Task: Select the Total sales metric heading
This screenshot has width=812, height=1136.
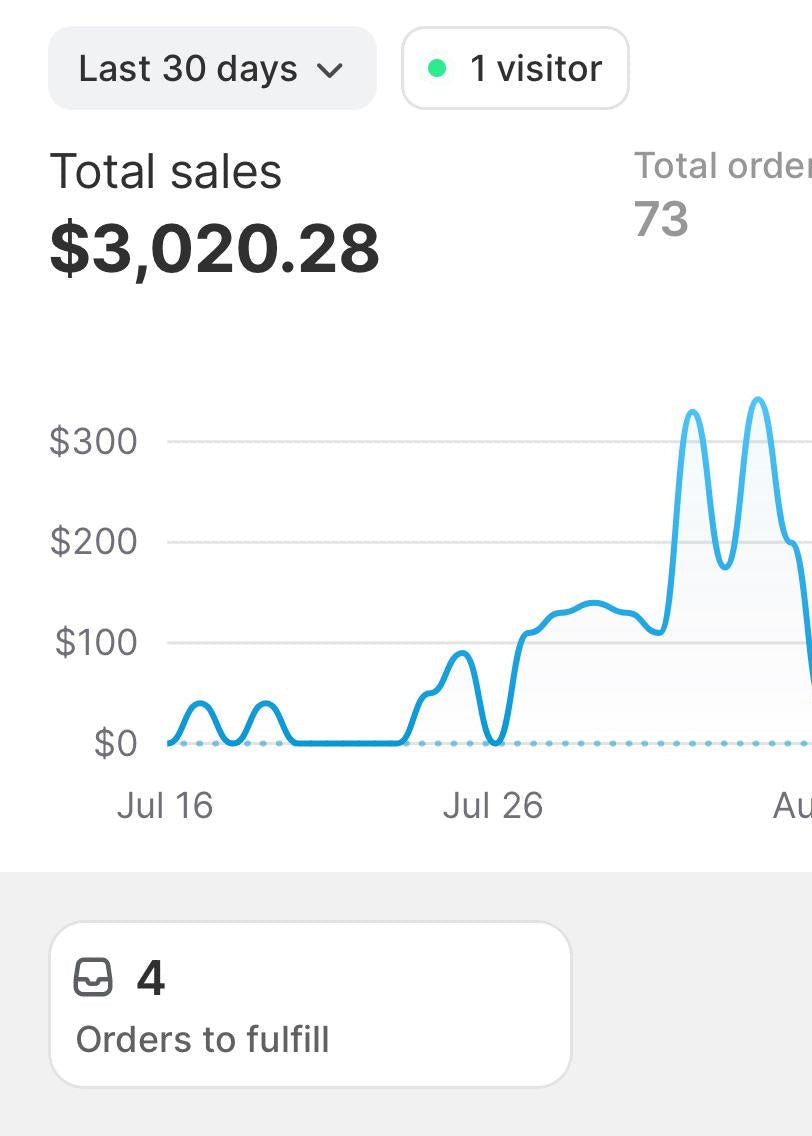Action: click(x=166, y=172)
